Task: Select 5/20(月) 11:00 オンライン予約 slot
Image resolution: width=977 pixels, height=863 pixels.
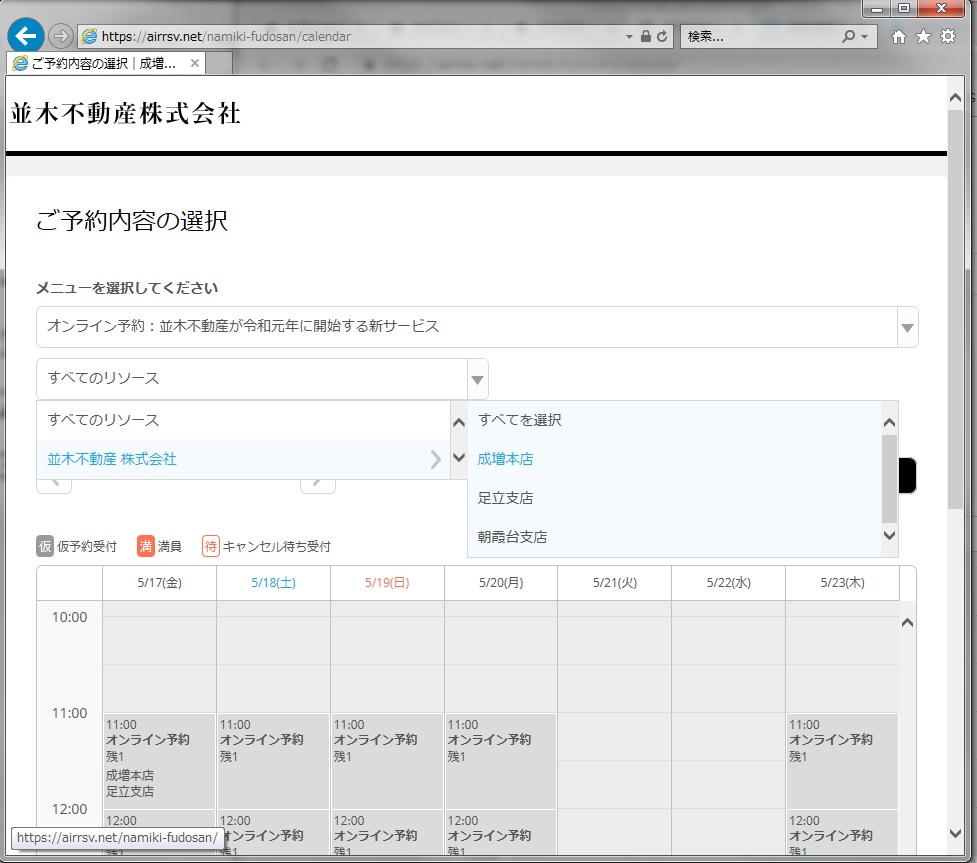Action: tap(501, 761)
